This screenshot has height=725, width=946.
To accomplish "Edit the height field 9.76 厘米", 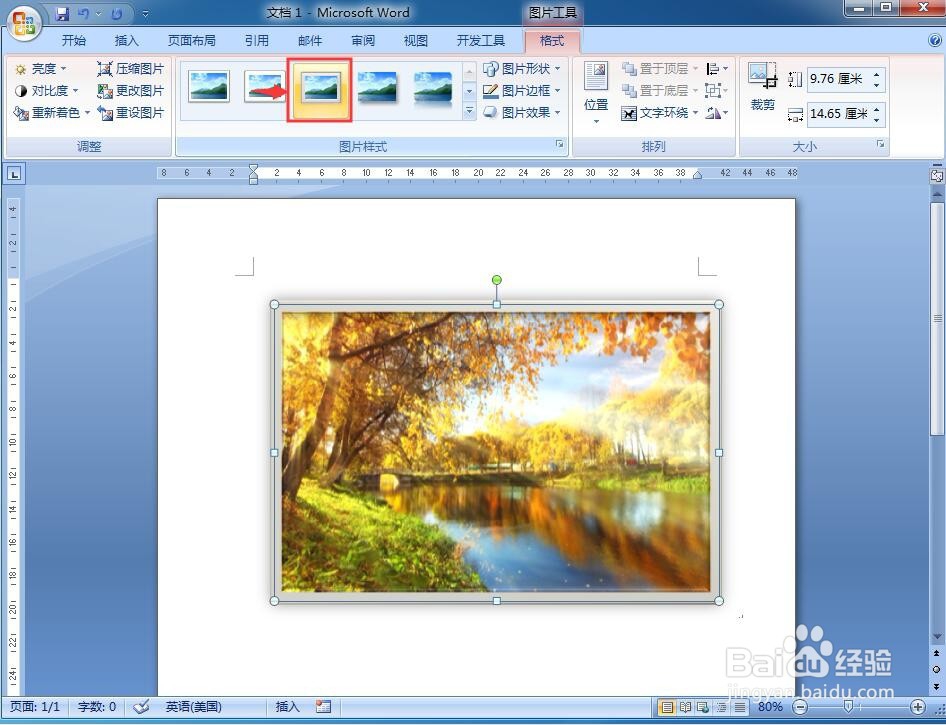I will [x=837, y=79].
